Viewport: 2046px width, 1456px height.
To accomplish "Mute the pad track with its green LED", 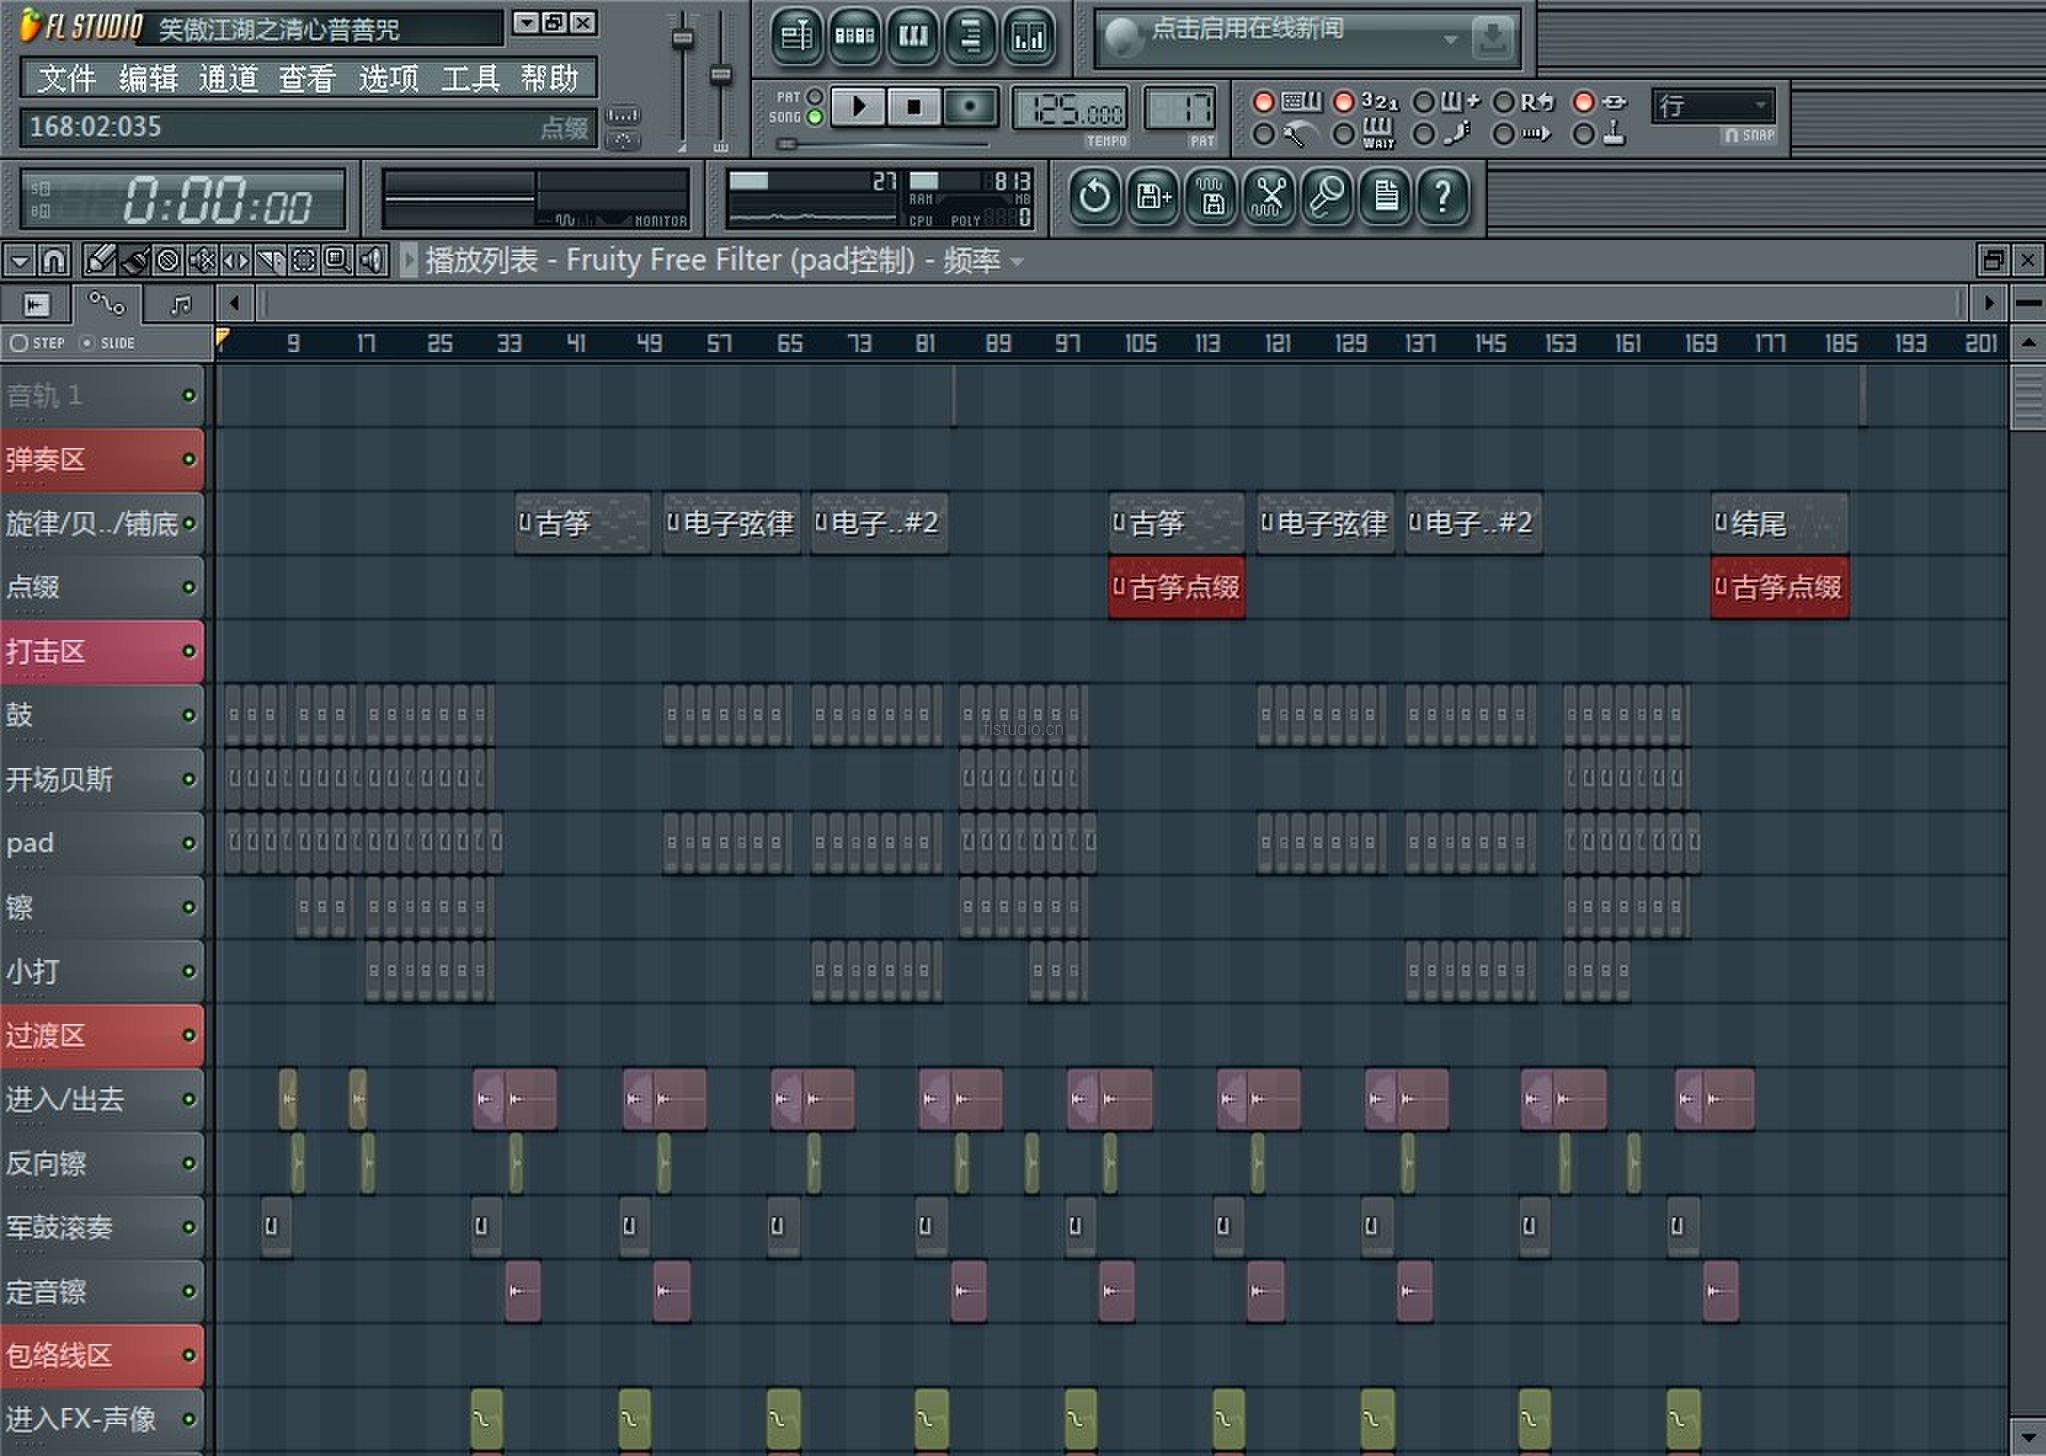I will click(188, 843).
